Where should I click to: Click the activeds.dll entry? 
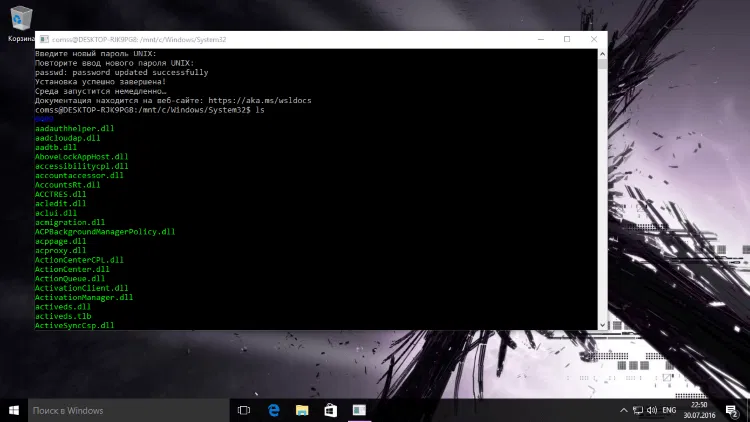point(63,307)
